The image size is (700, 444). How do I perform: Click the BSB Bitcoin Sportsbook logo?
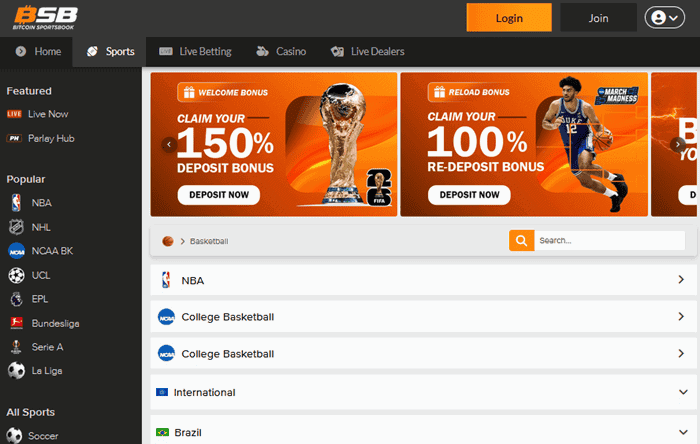coord(45,18)
